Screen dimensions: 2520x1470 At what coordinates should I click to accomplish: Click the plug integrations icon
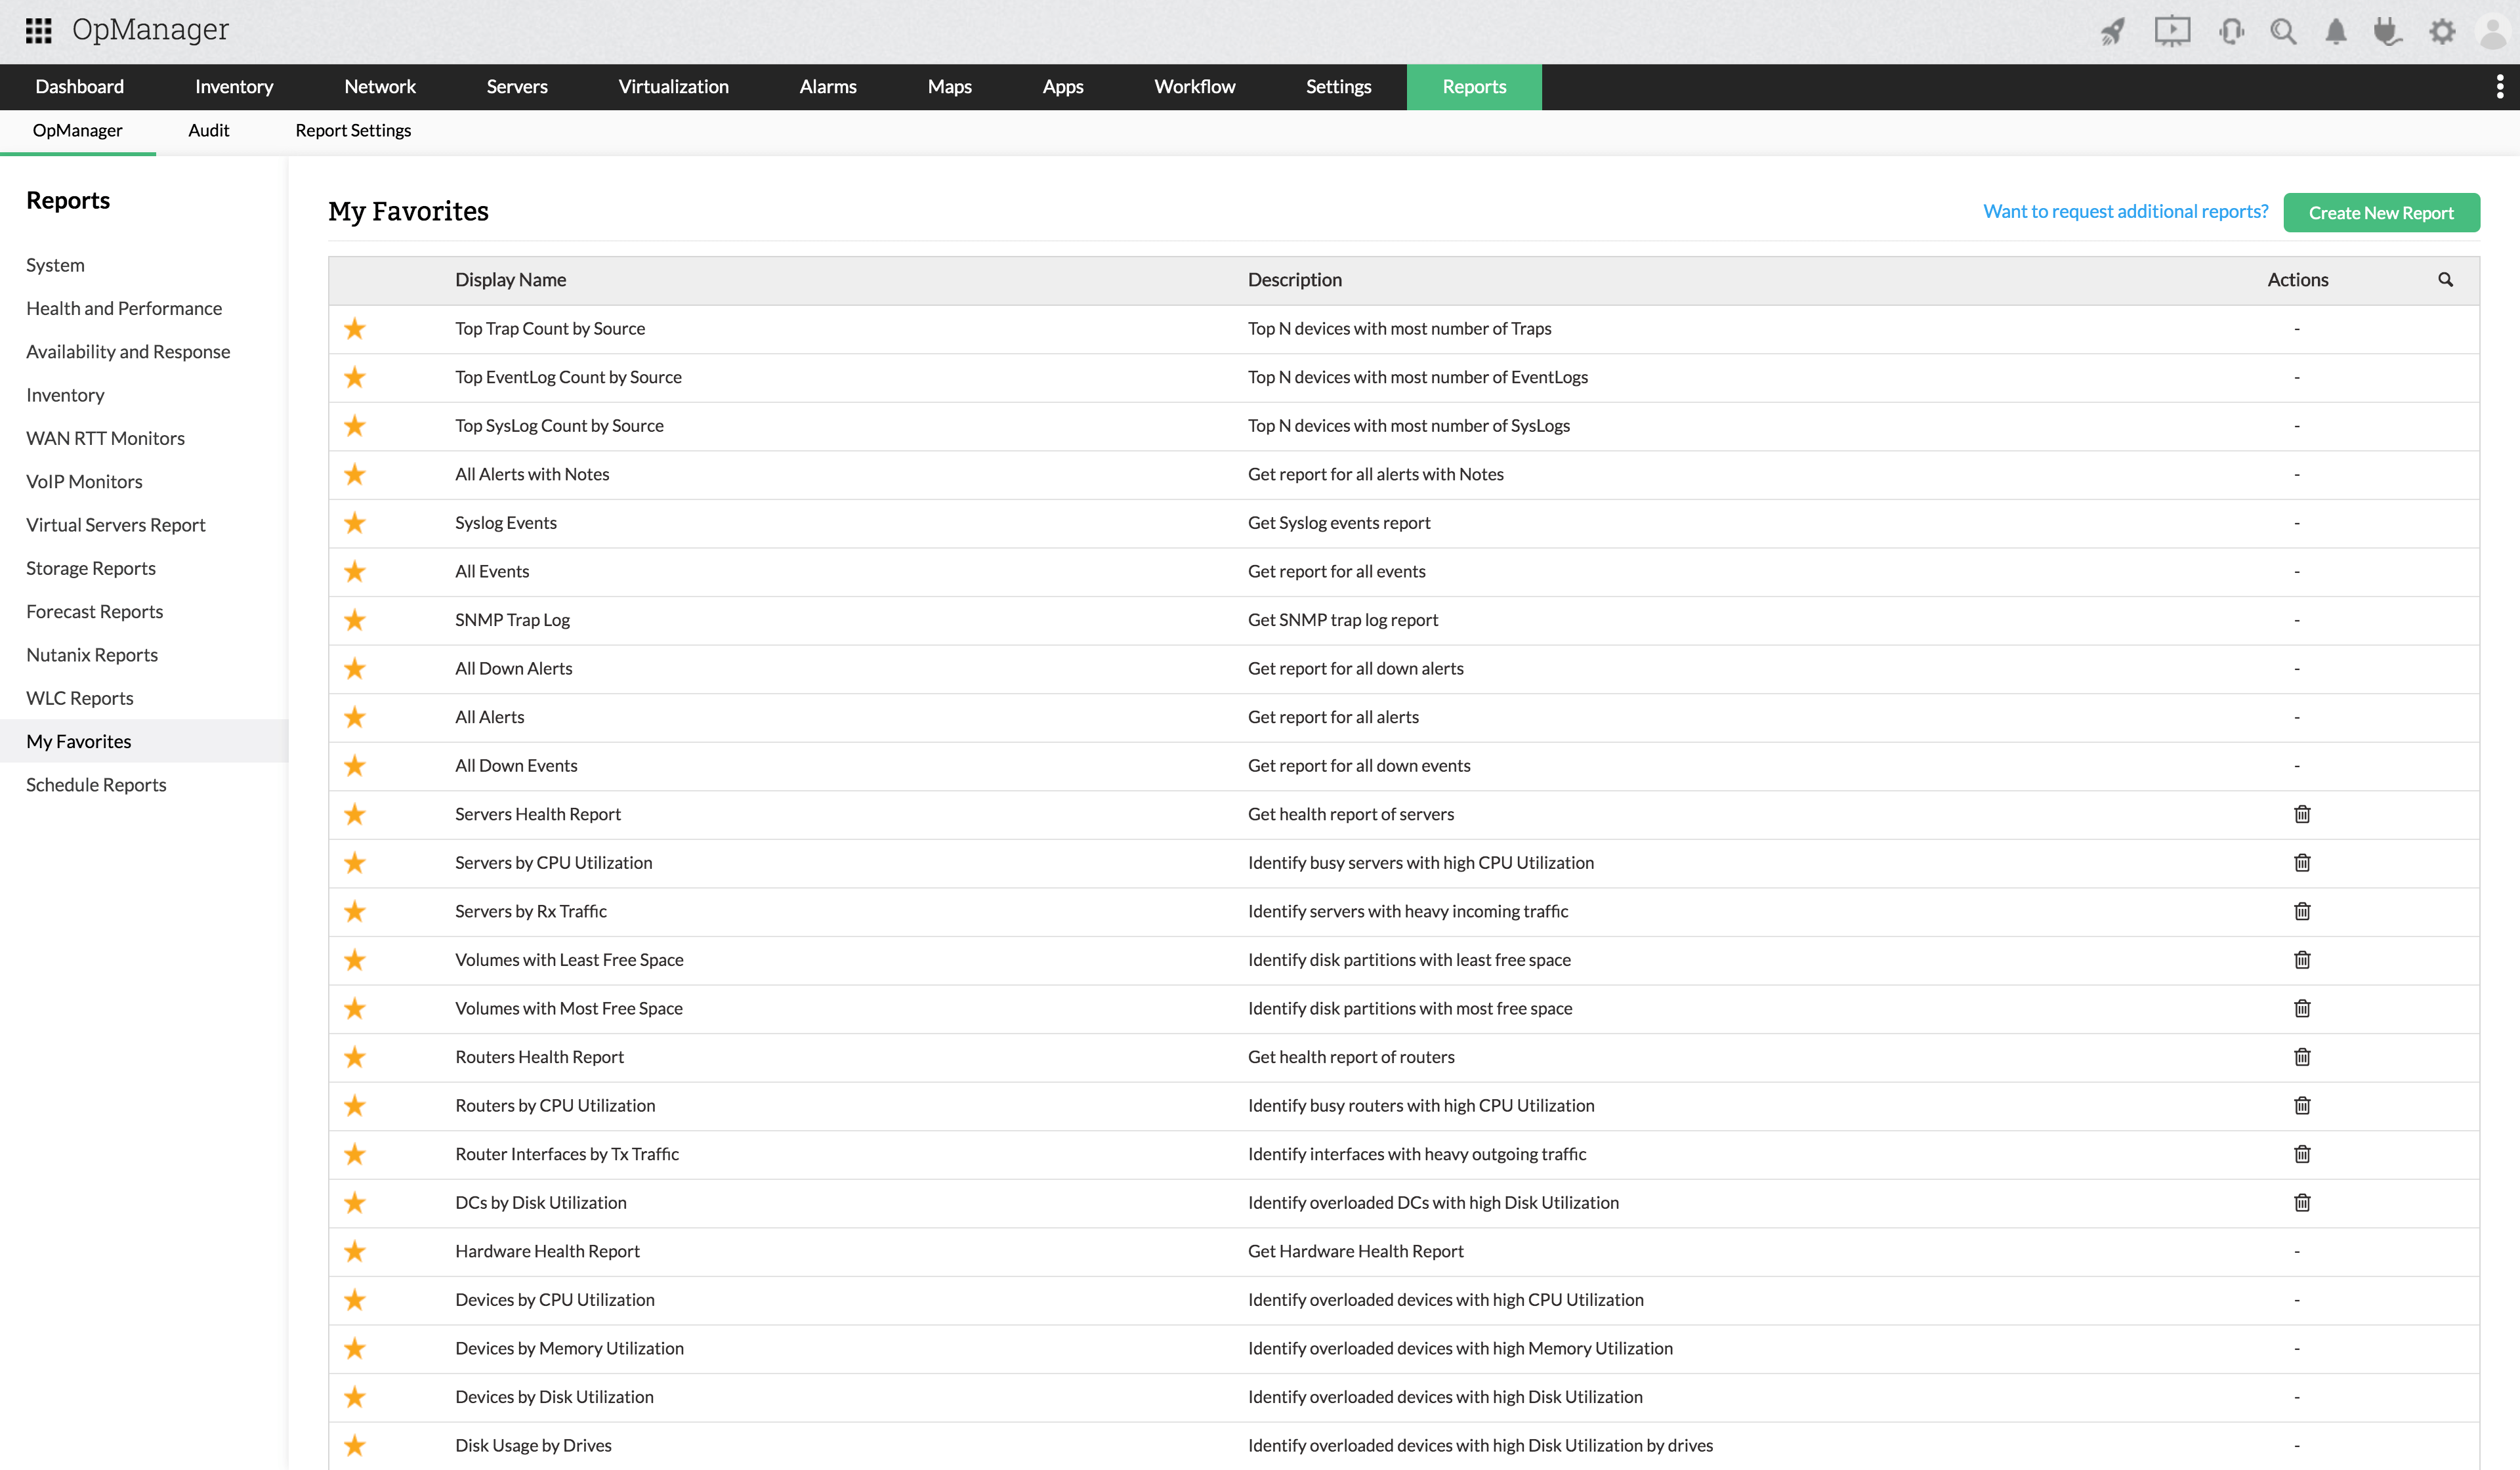(x=2387, y=31)
